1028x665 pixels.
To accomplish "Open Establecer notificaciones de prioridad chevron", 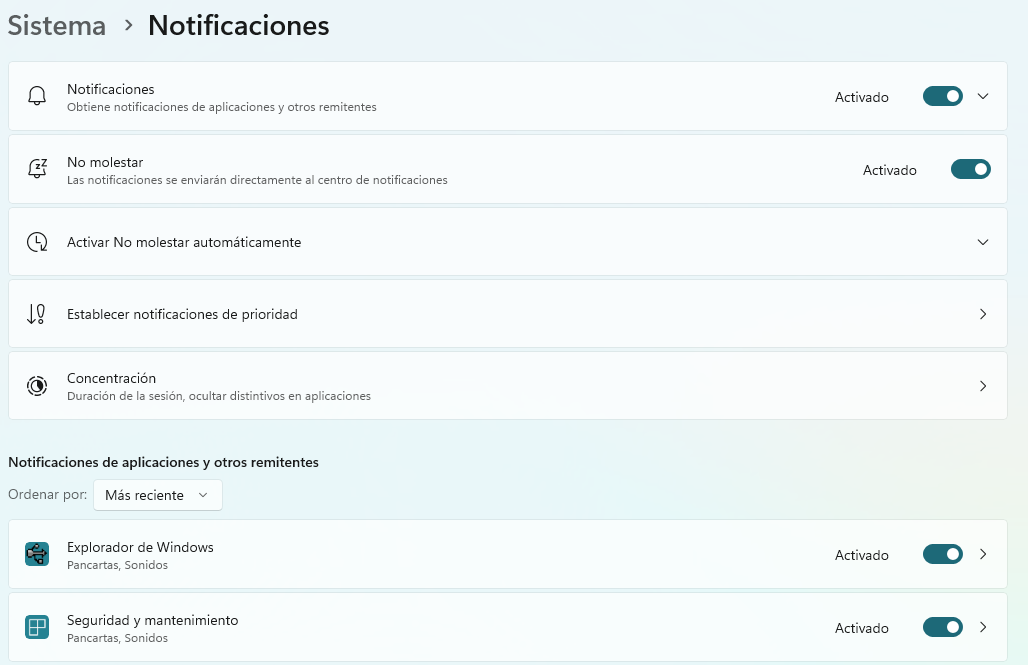I will click(983, 314).
